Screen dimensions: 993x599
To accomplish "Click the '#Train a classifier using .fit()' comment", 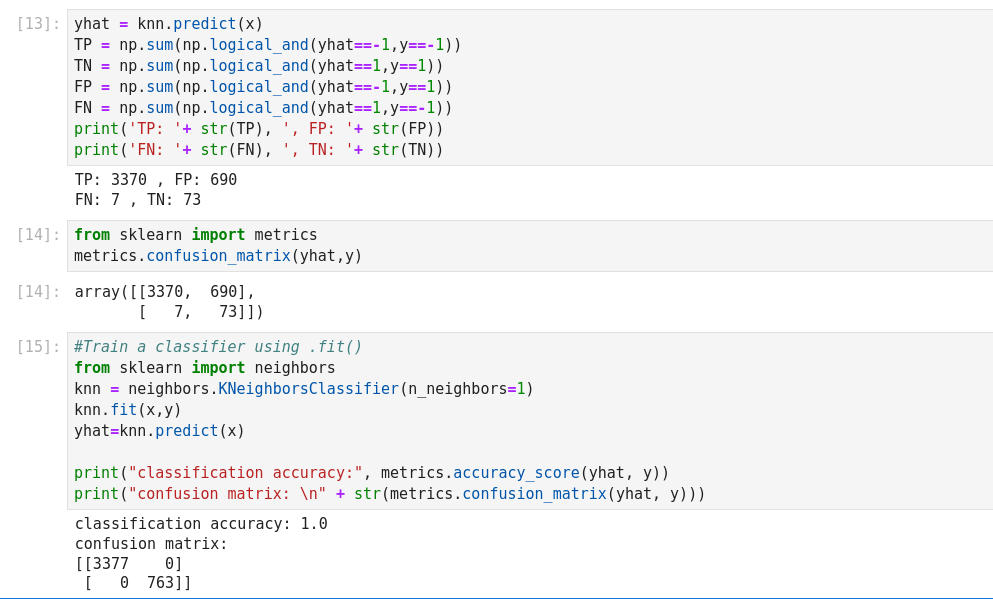I will click(x=218, y=347).
